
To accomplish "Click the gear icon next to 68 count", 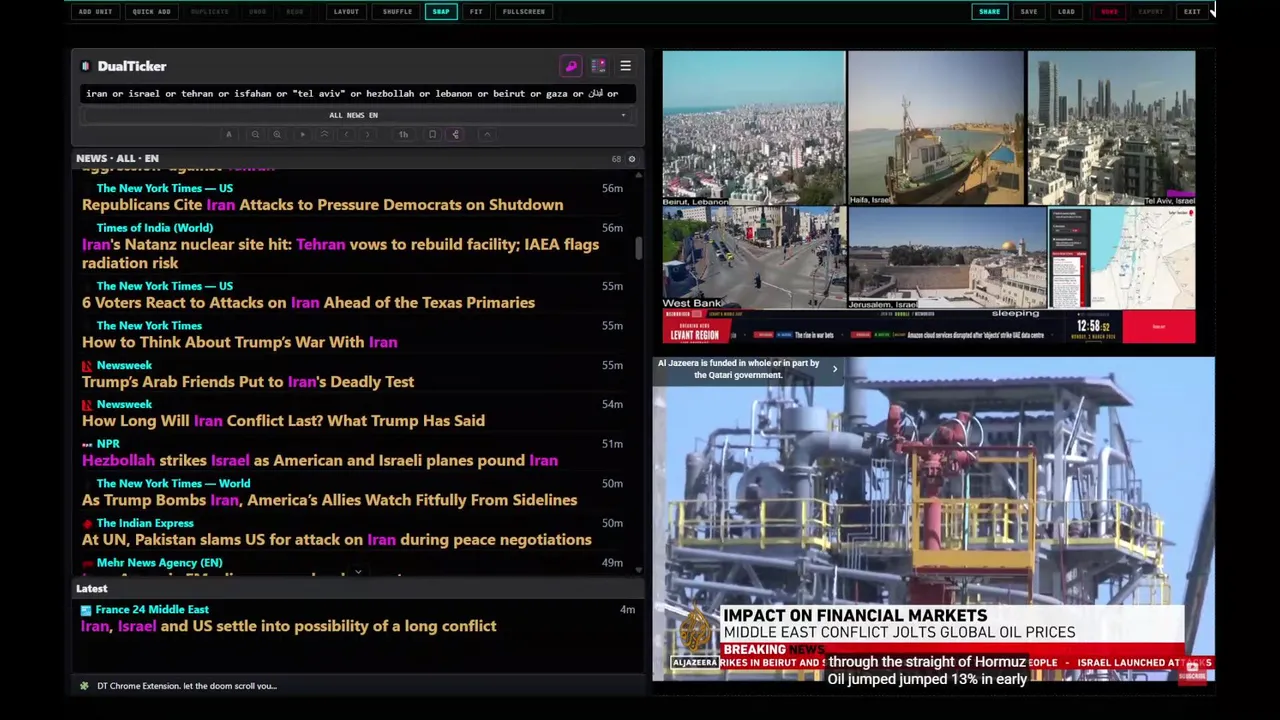I will click(631, 159).
